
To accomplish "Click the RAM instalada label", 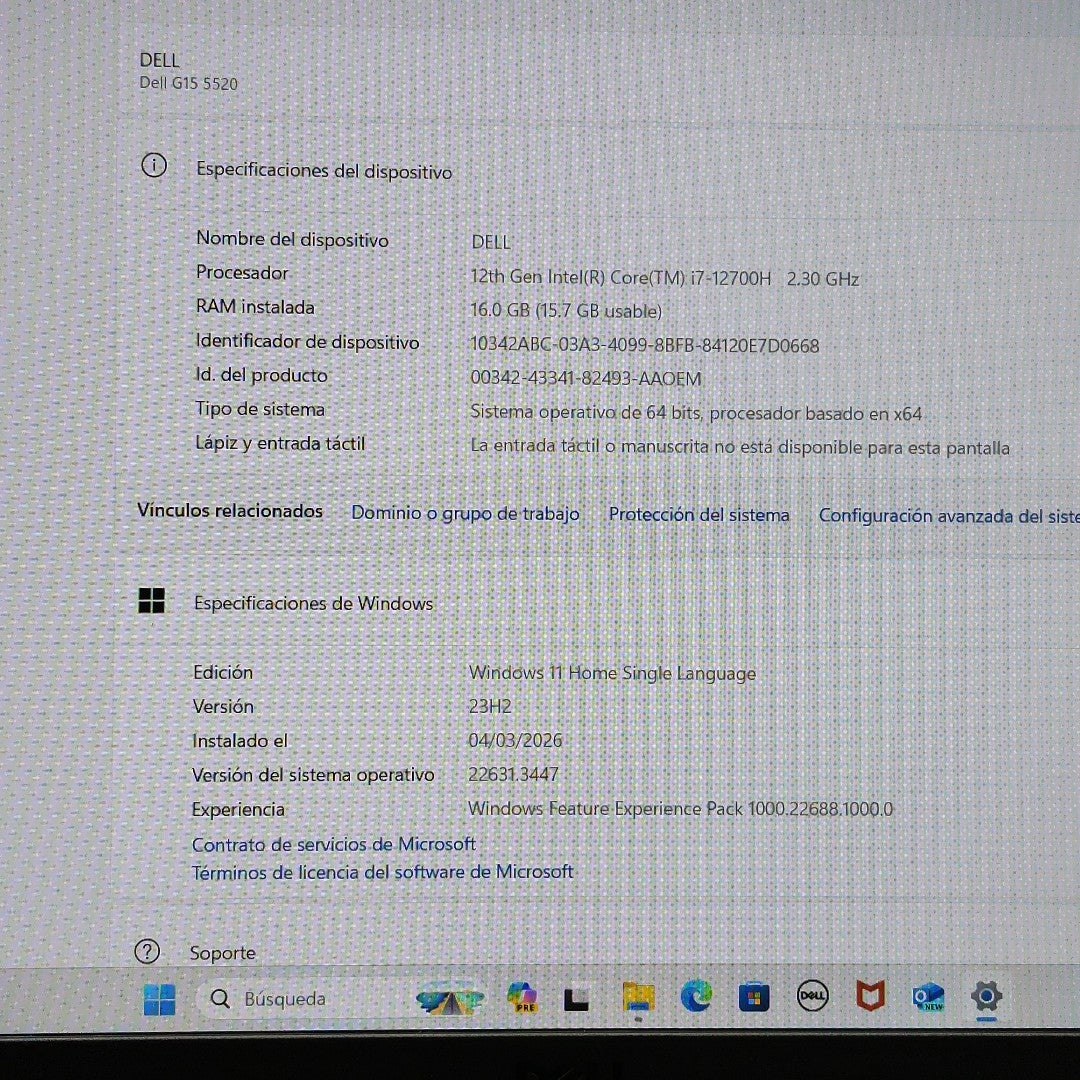I will [x=255, y=307].
